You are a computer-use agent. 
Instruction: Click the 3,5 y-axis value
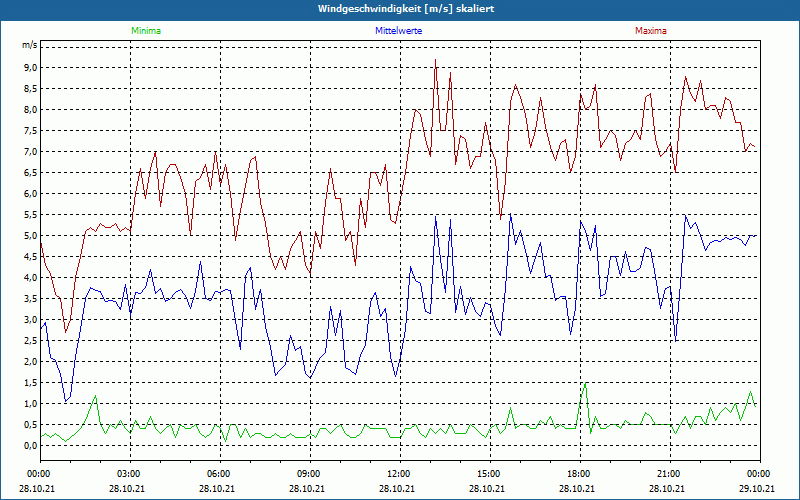click(x=30, y=298)
